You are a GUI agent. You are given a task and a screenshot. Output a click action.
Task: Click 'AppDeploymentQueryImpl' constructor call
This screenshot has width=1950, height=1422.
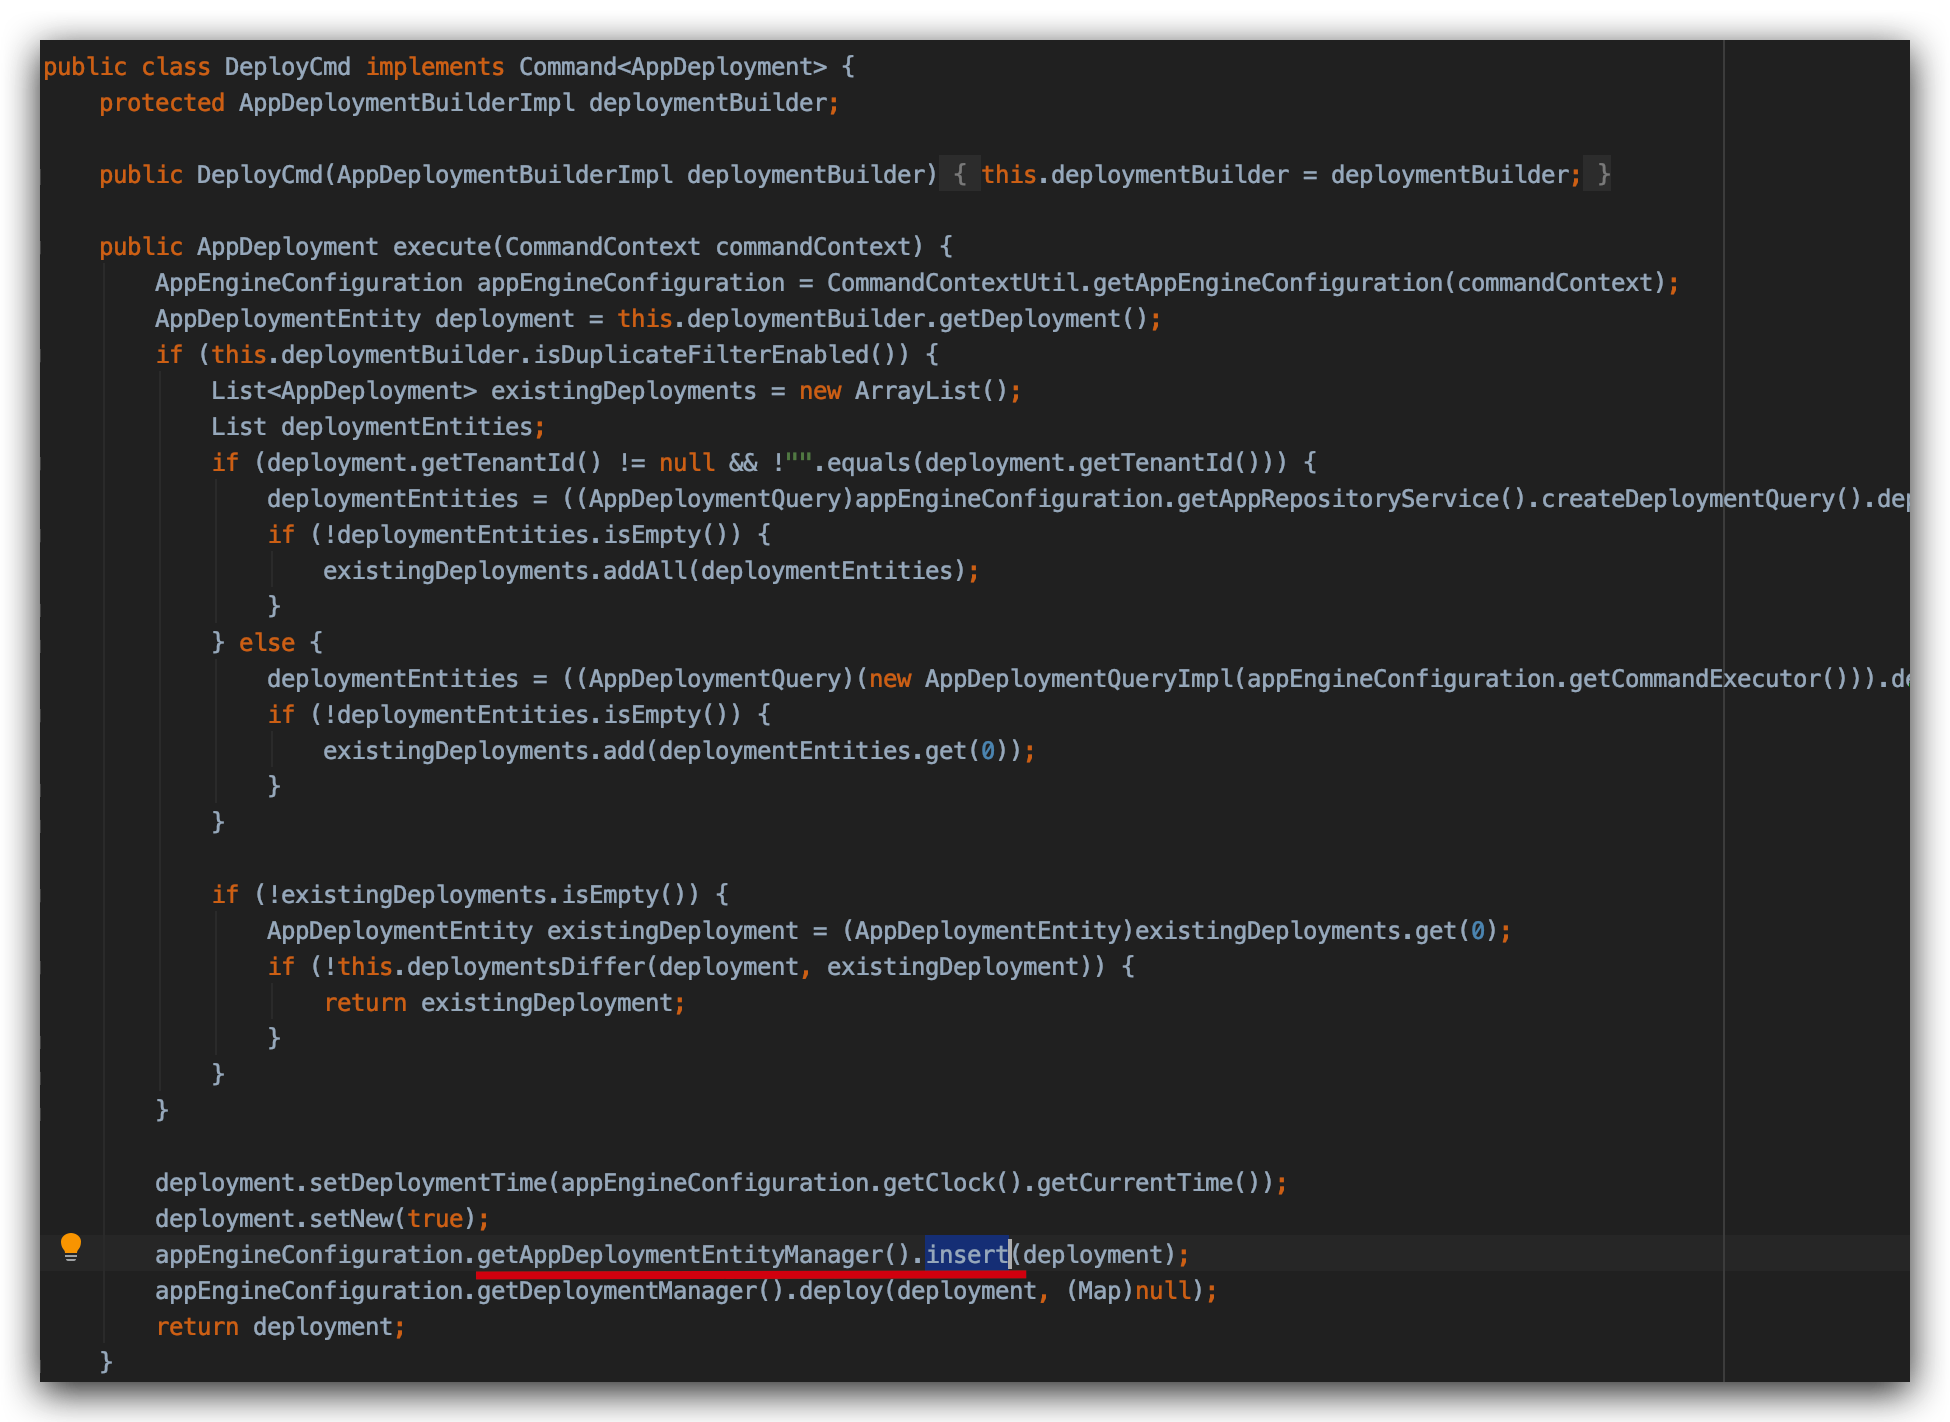1079,679
